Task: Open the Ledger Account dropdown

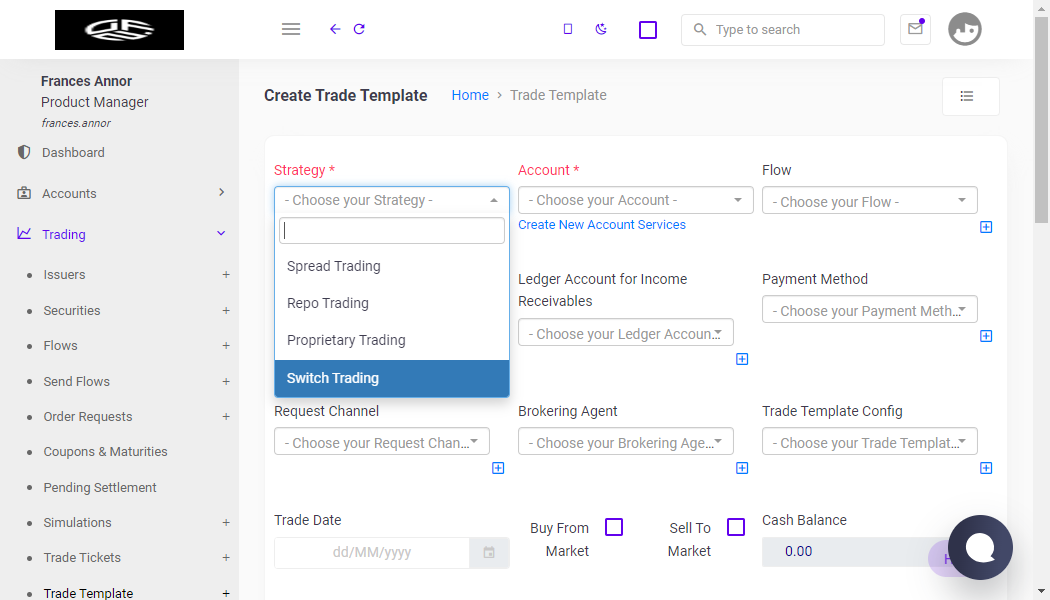Action: (625, 333)
